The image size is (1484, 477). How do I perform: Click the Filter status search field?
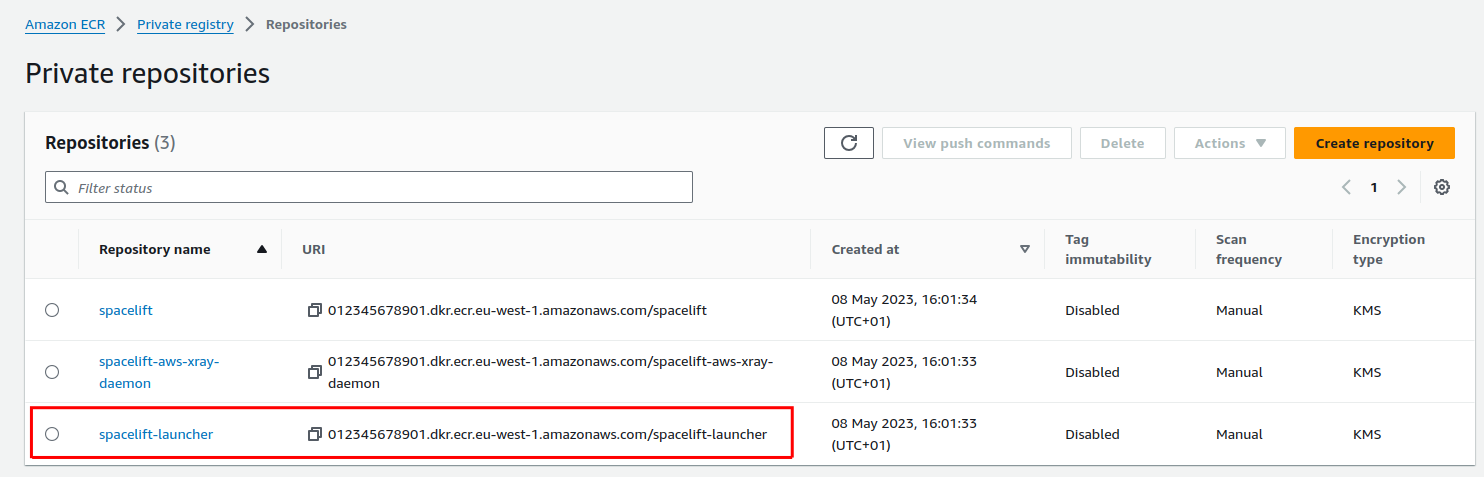click(369, 187)
